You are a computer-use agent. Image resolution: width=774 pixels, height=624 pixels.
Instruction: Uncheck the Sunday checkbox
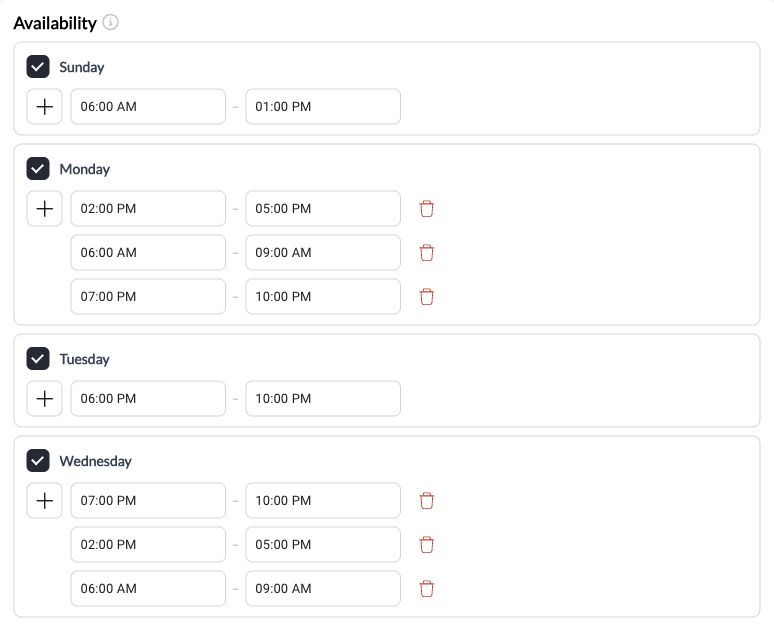pos(38,67)
